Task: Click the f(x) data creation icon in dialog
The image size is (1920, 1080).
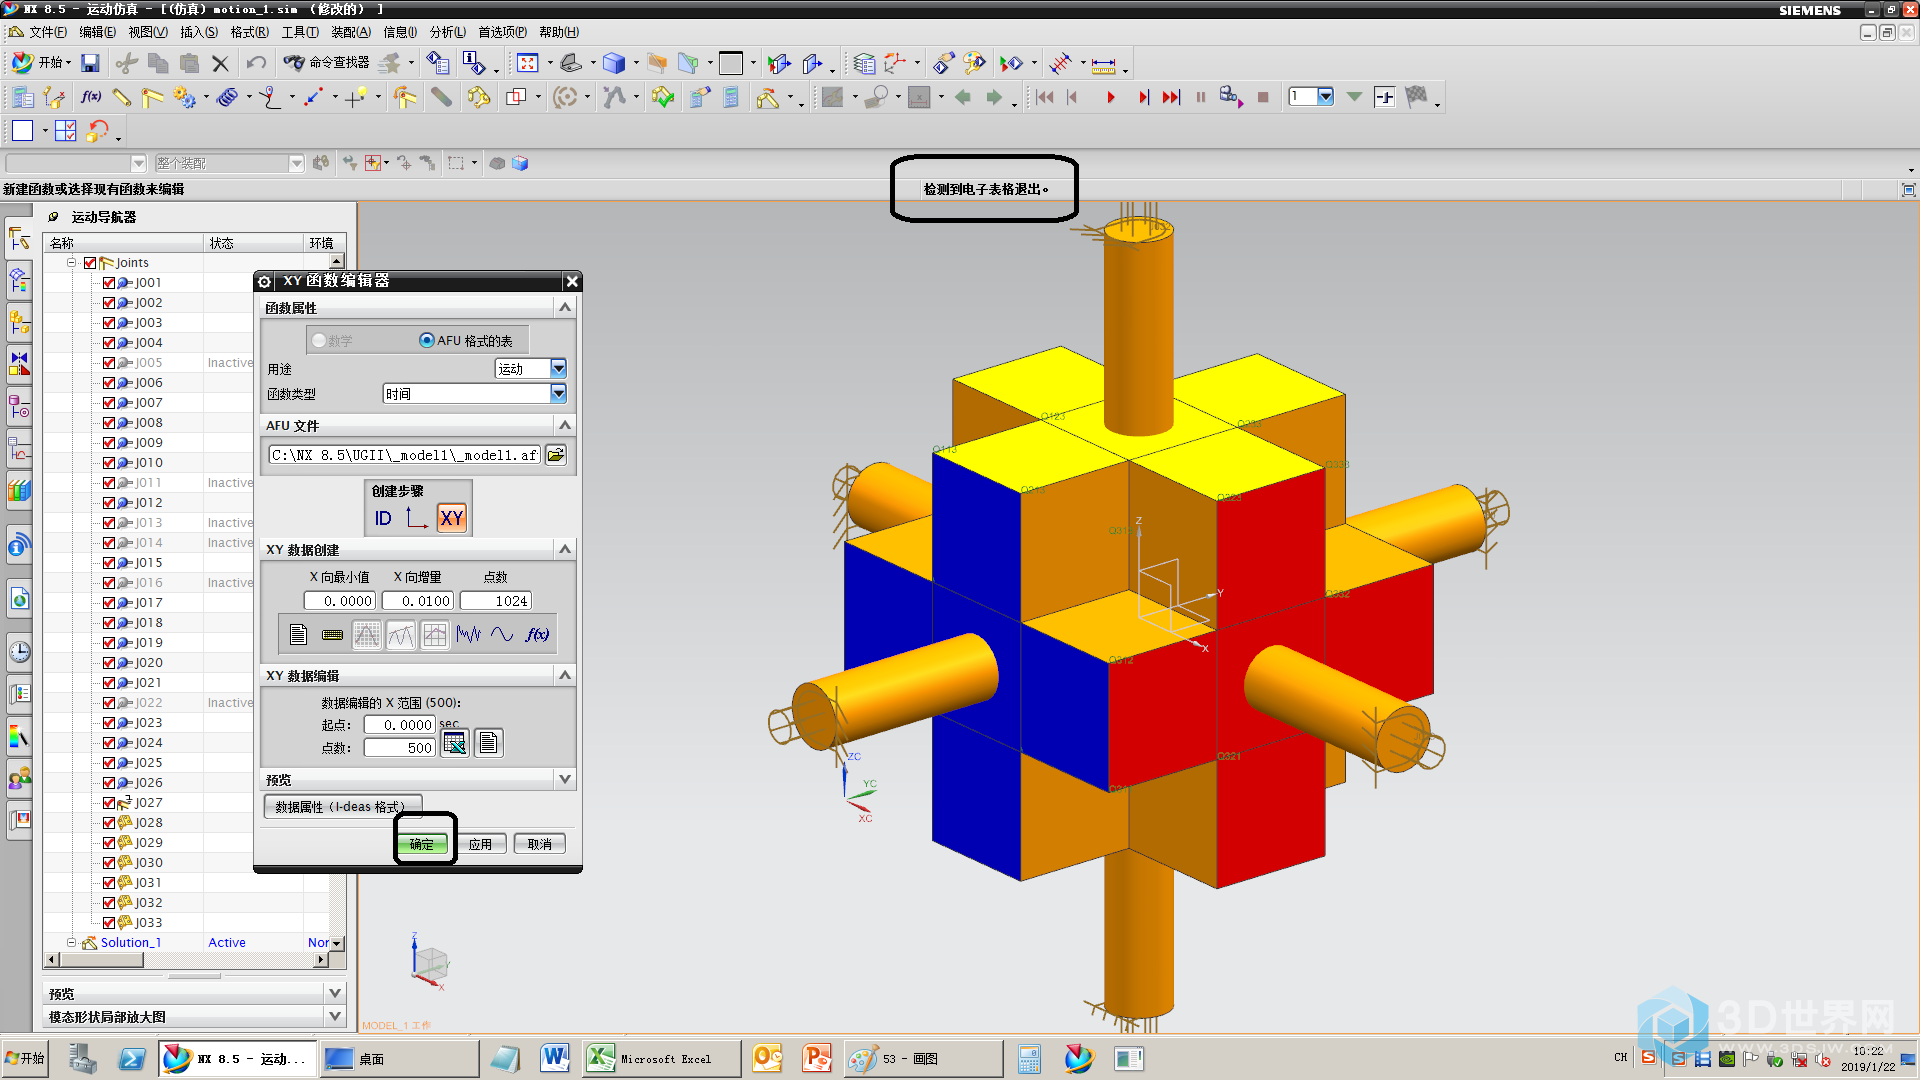Action: [537, 634]
